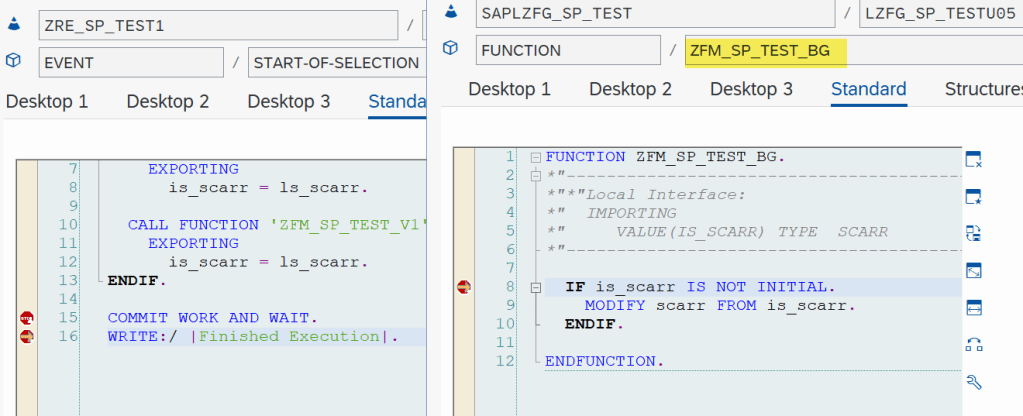Click 'ENDIF.' on line 10 of right editor
Viewport: 1023px width, 416px height.
(x=594, y=324)
